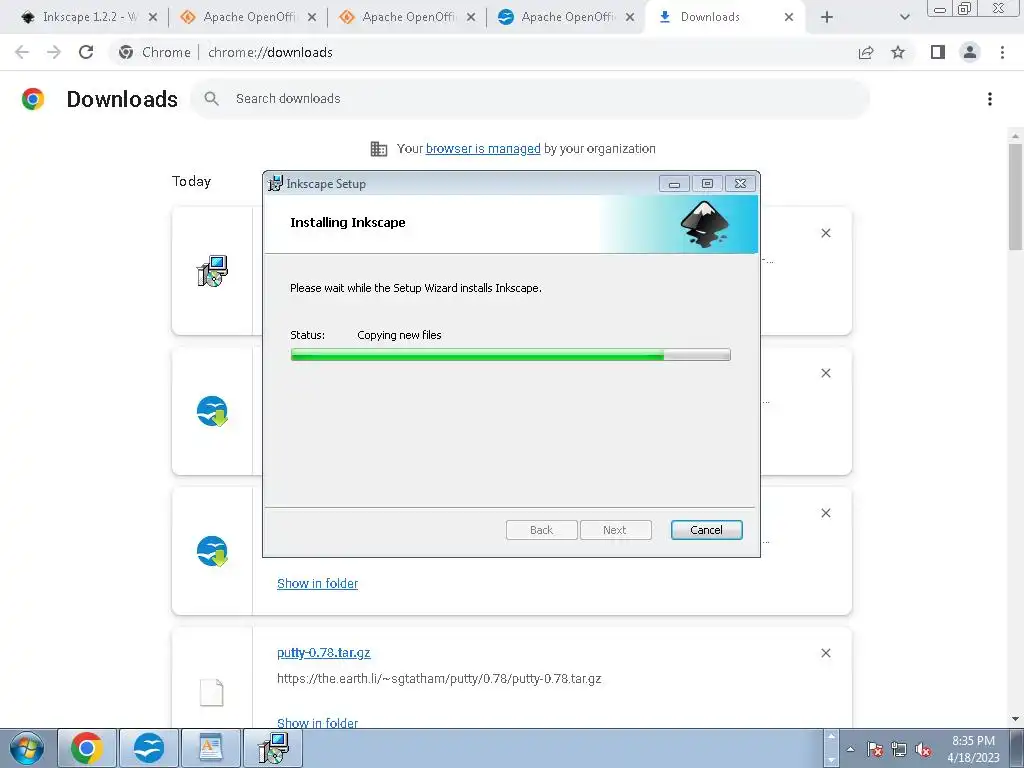The image size is (1024, 768).
Task: Open the putty-0.78.tar.gz file link
Action: coord(323,652)
